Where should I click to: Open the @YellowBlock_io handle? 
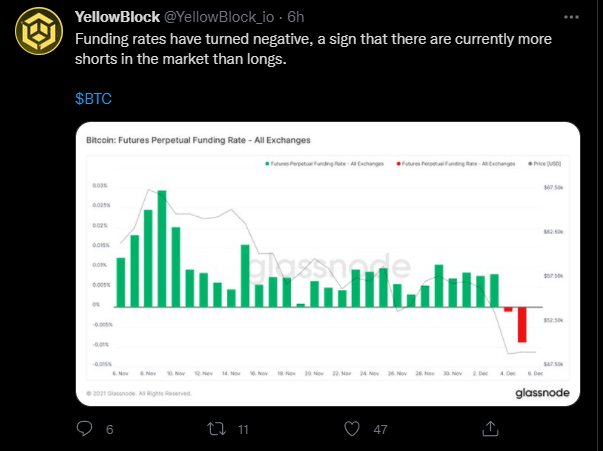point(219,17)
